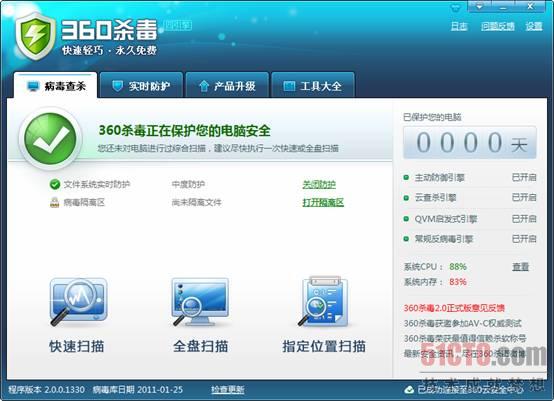Image resolution: width=554 pixels, height=401 pixels.
Task: Open the 日志 log link
Action: tap(459, 26)
